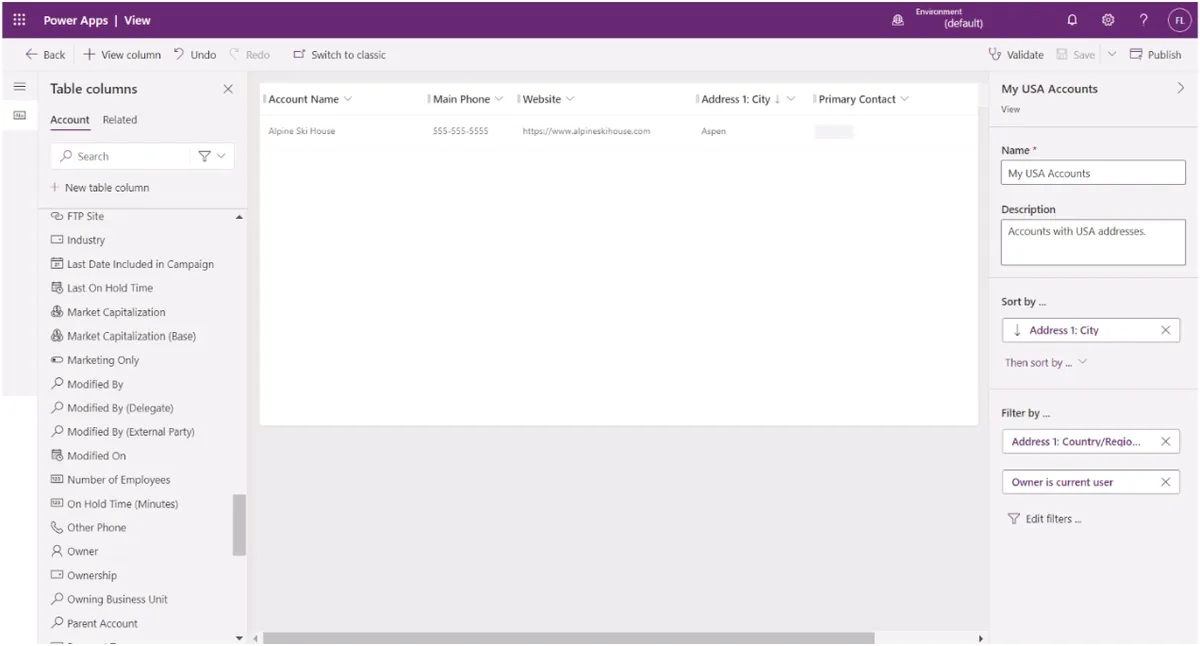Click the view grid horizontal scrollbar

[568, 638]
